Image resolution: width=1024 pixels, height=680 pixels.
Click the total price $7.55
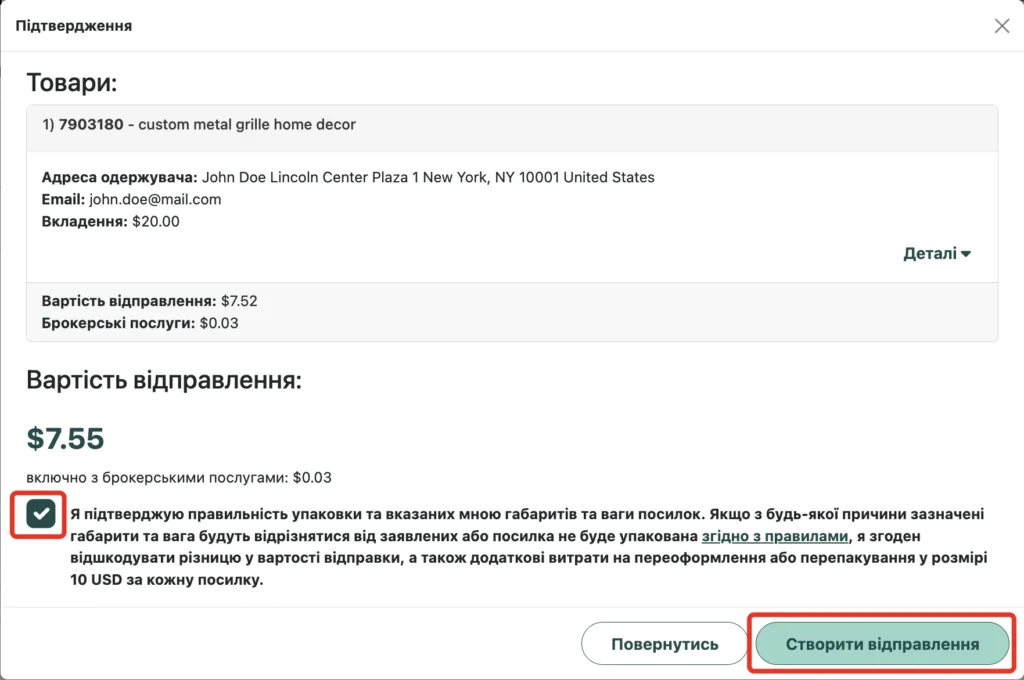click(65, 438)
